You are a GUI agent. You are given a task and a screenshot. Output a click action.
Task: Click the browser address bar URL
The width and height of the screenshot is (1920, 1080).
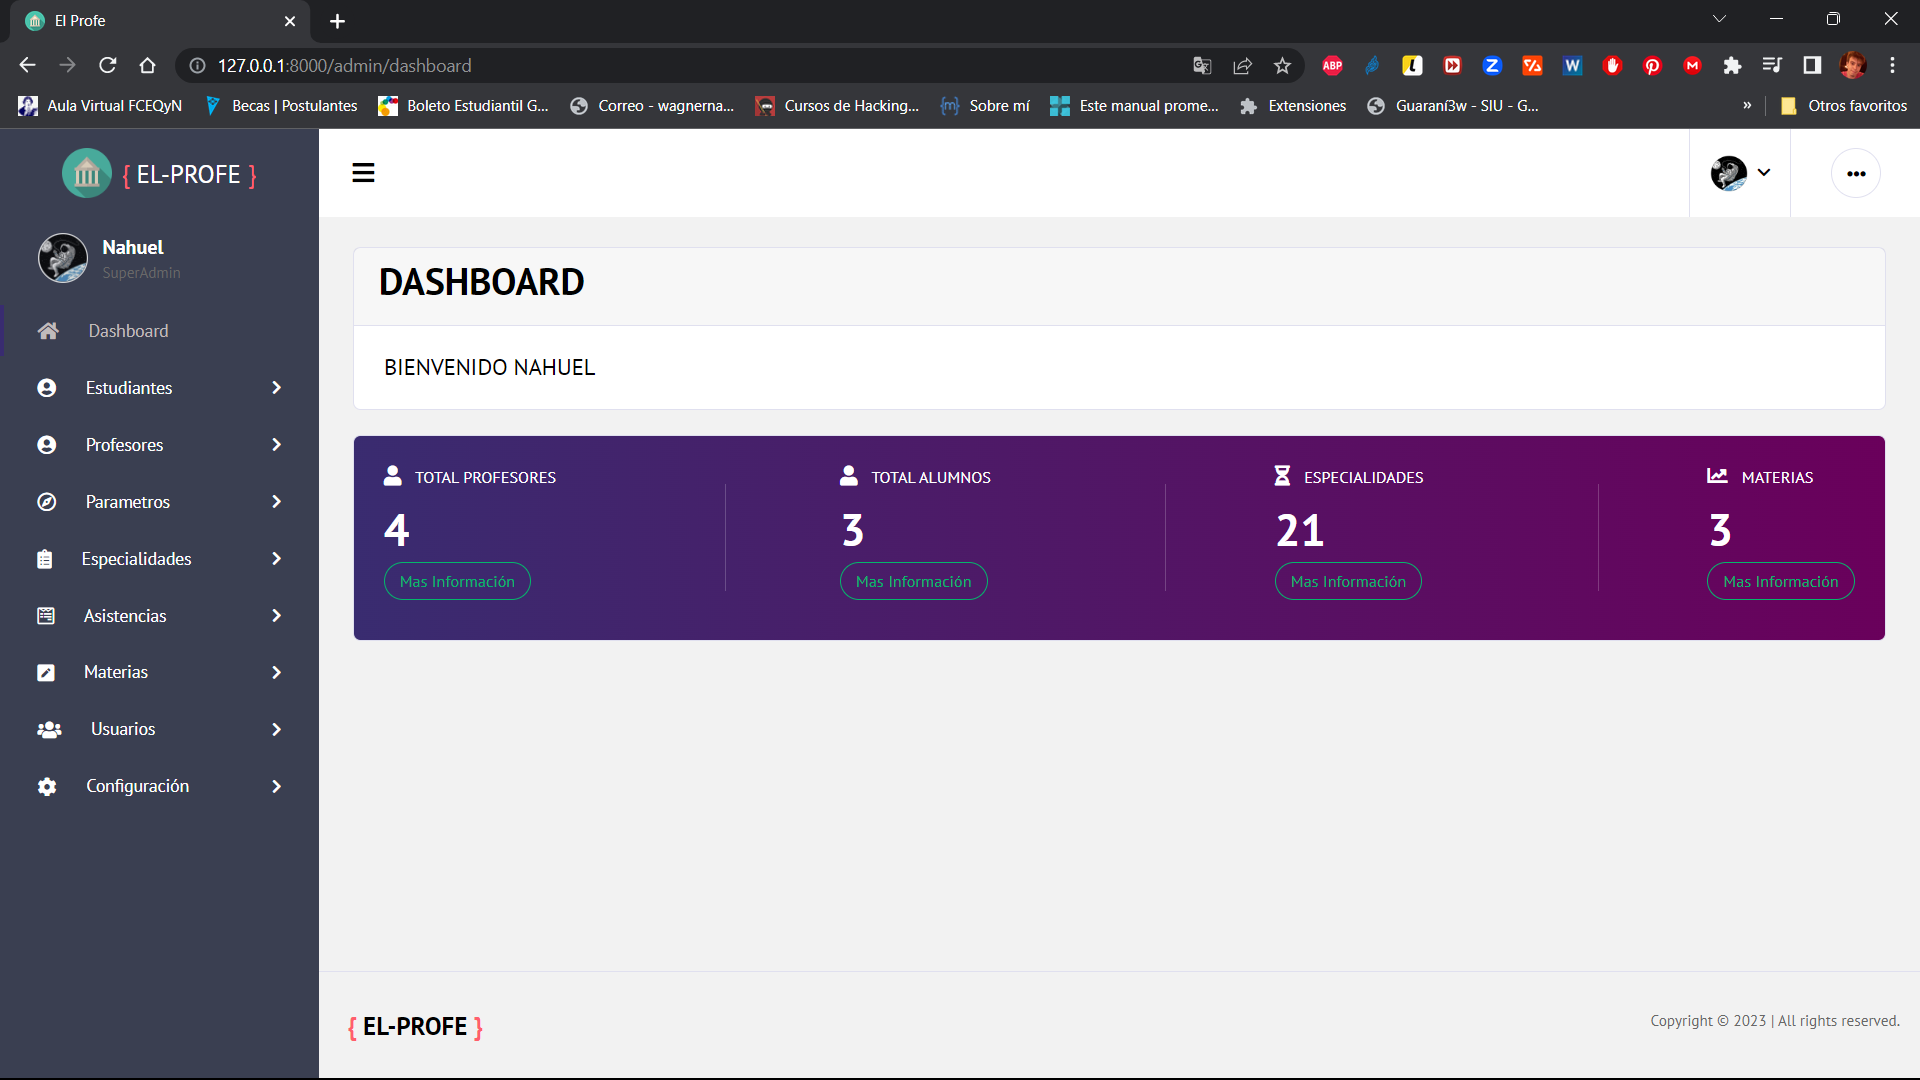coord(344,66)
